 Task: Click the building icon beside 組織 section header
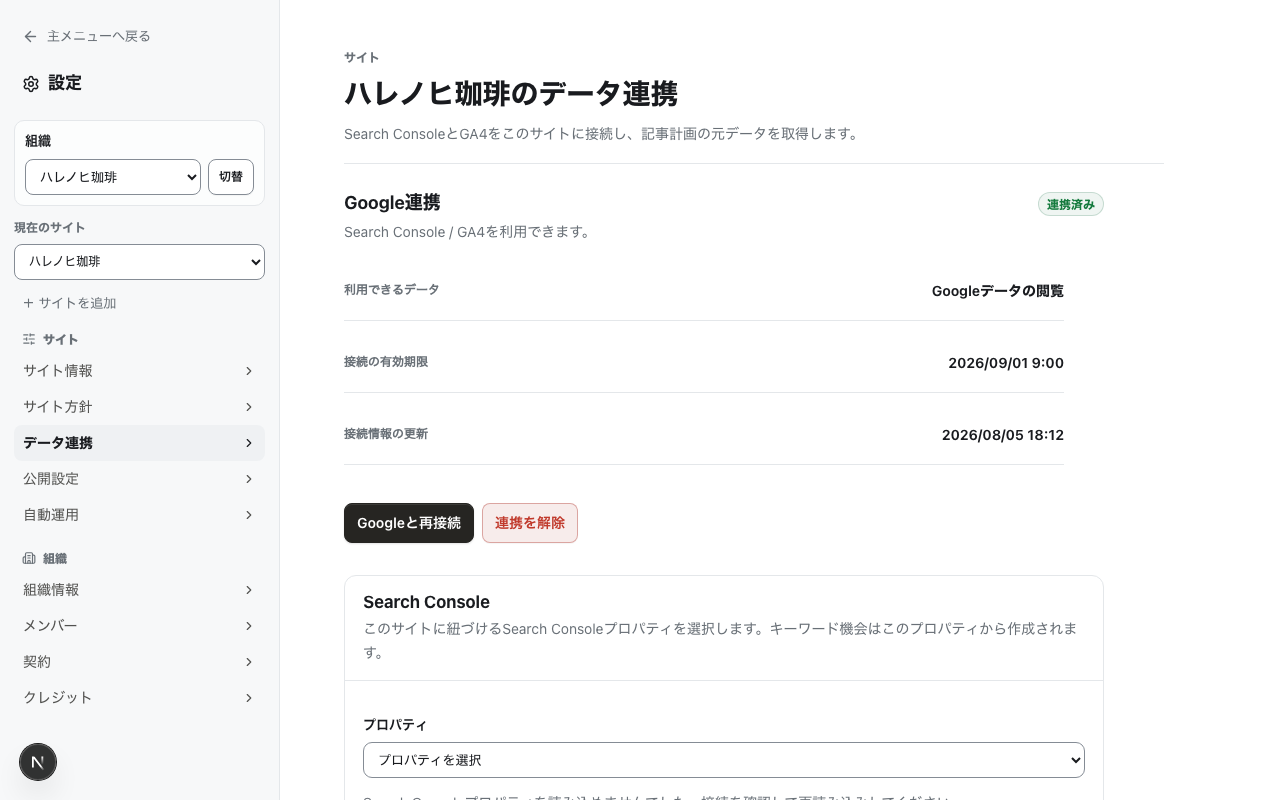click(29, 558)
